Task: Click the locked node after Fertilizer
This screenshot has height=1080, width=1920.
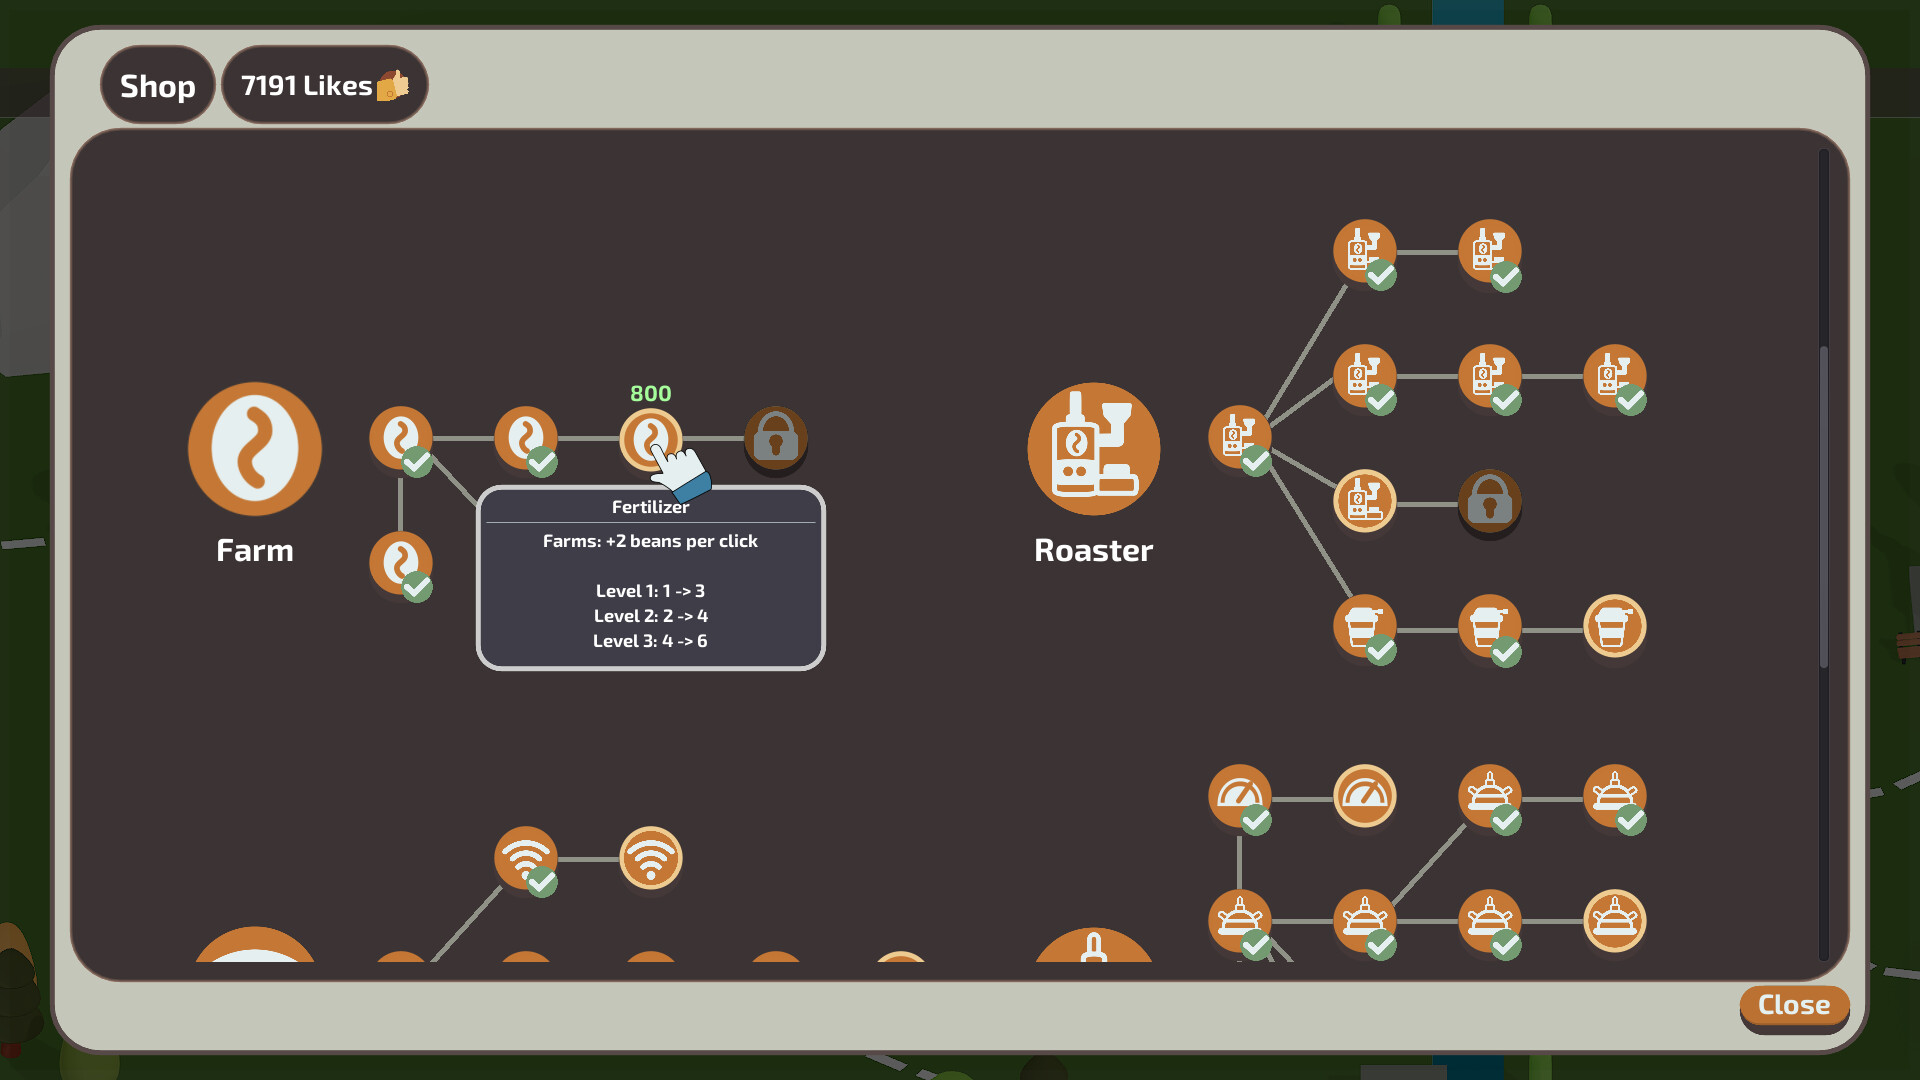Action: coord(776,440)
